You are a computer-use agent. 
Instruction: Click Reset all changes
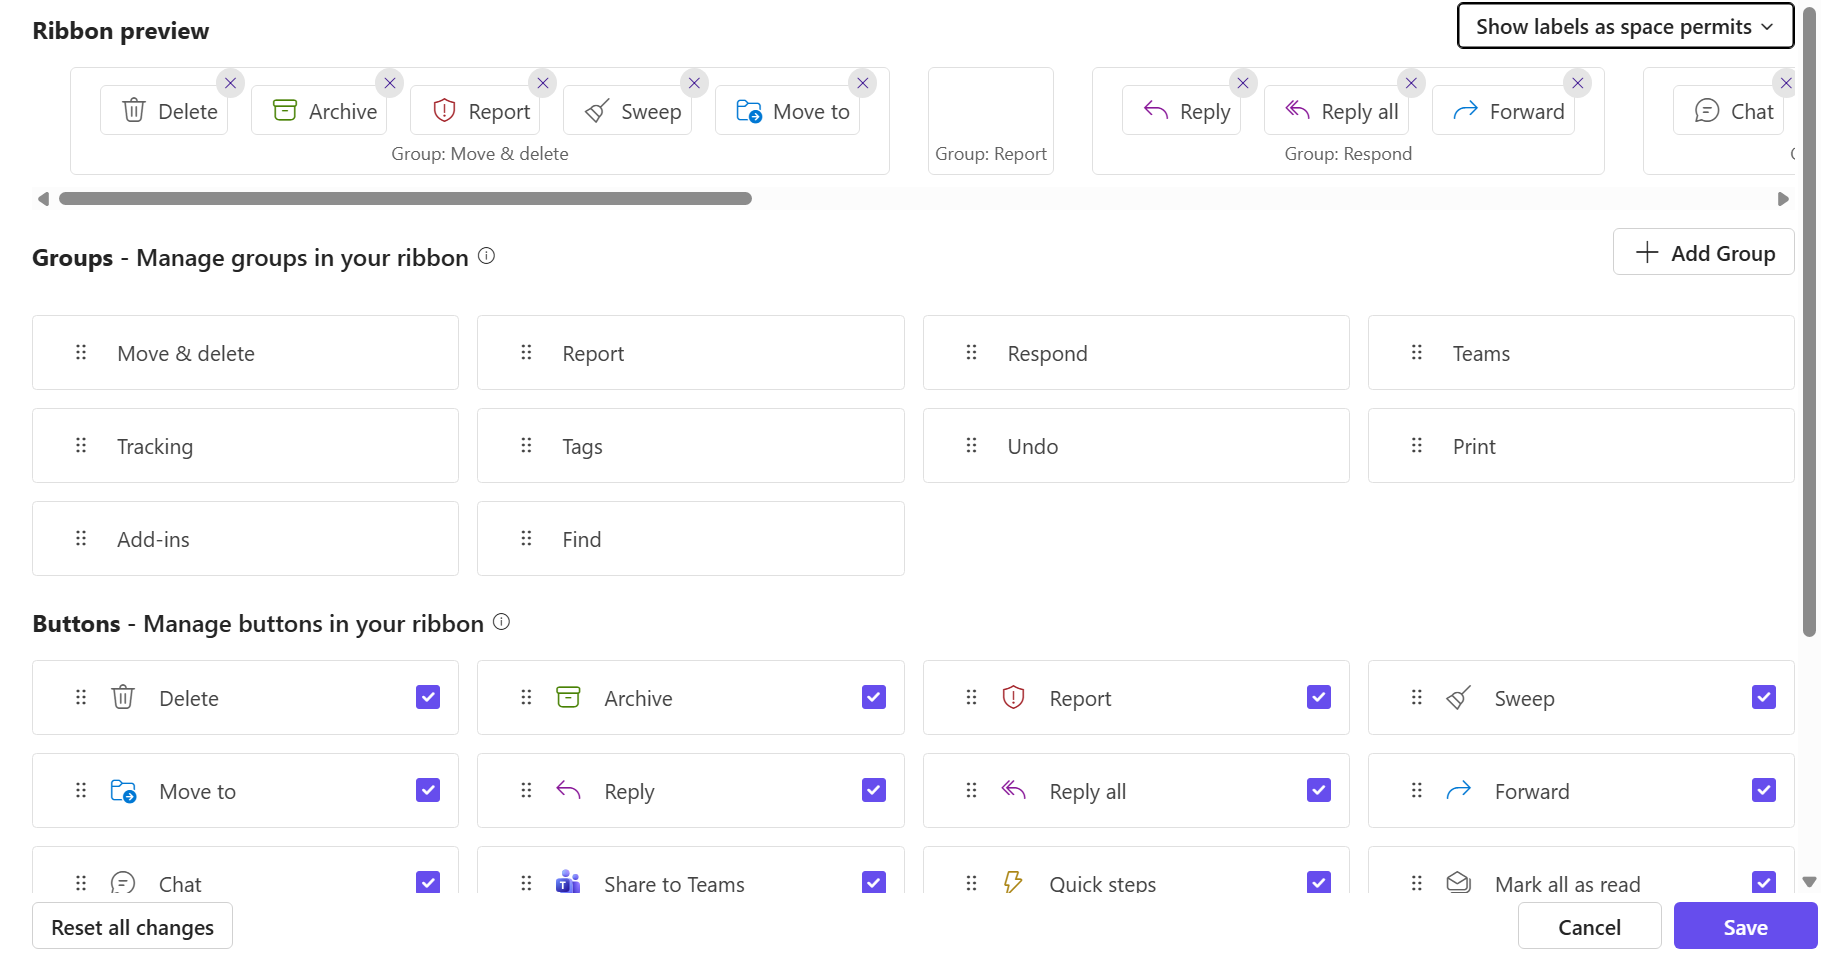132,926
